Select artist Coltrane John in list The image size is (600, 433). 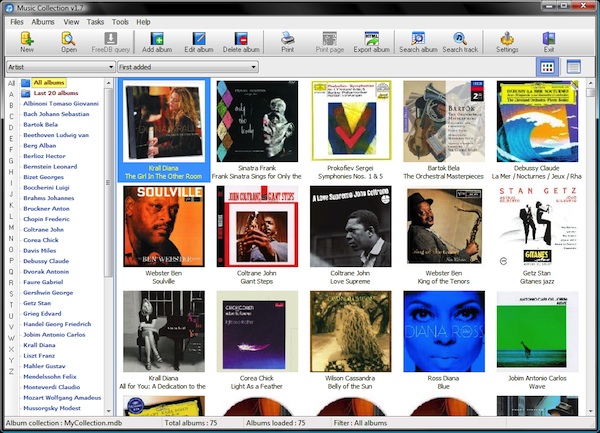point(43,230)
